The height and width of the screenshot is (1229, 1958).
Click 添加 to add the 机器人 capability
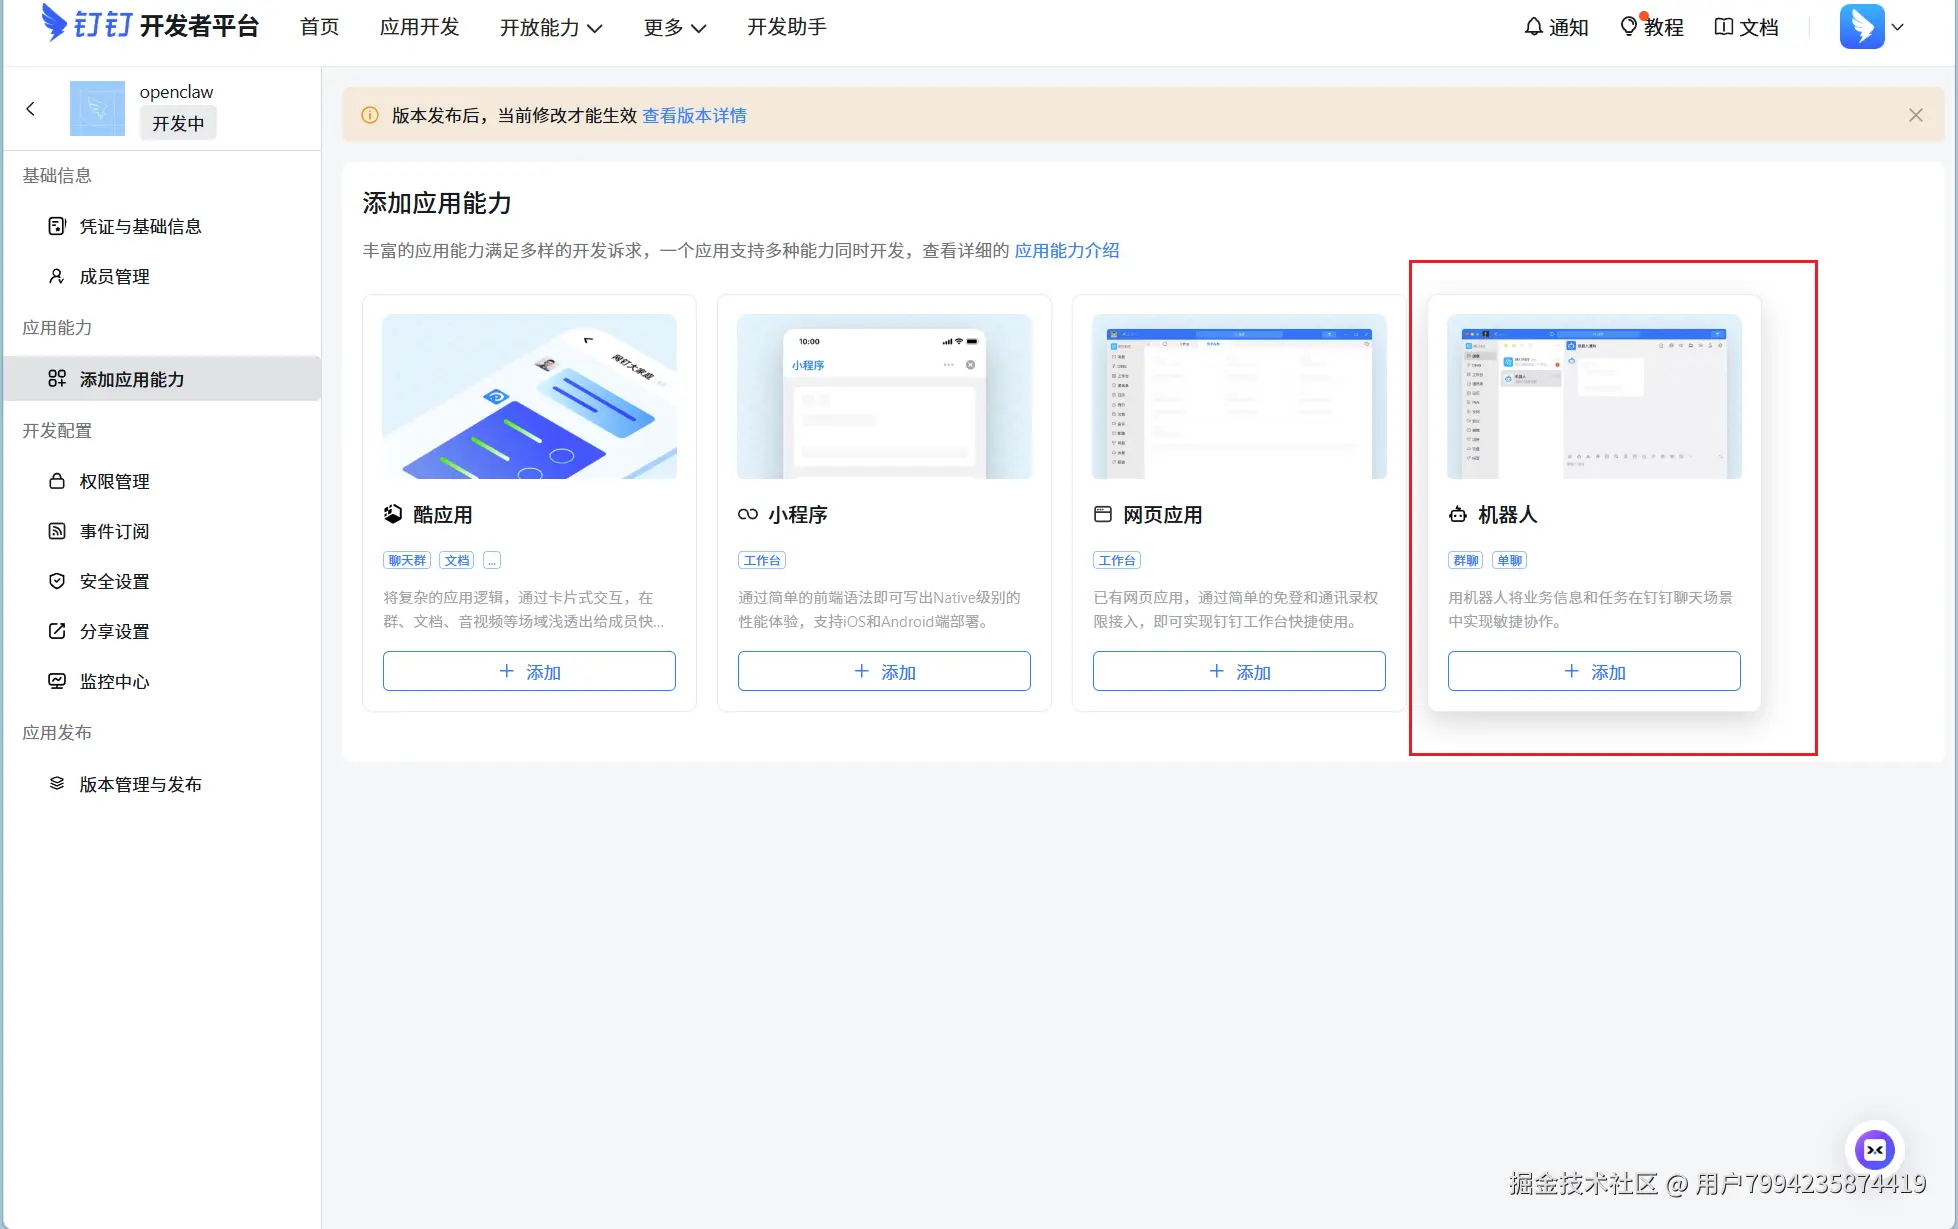coord(1593,671)
